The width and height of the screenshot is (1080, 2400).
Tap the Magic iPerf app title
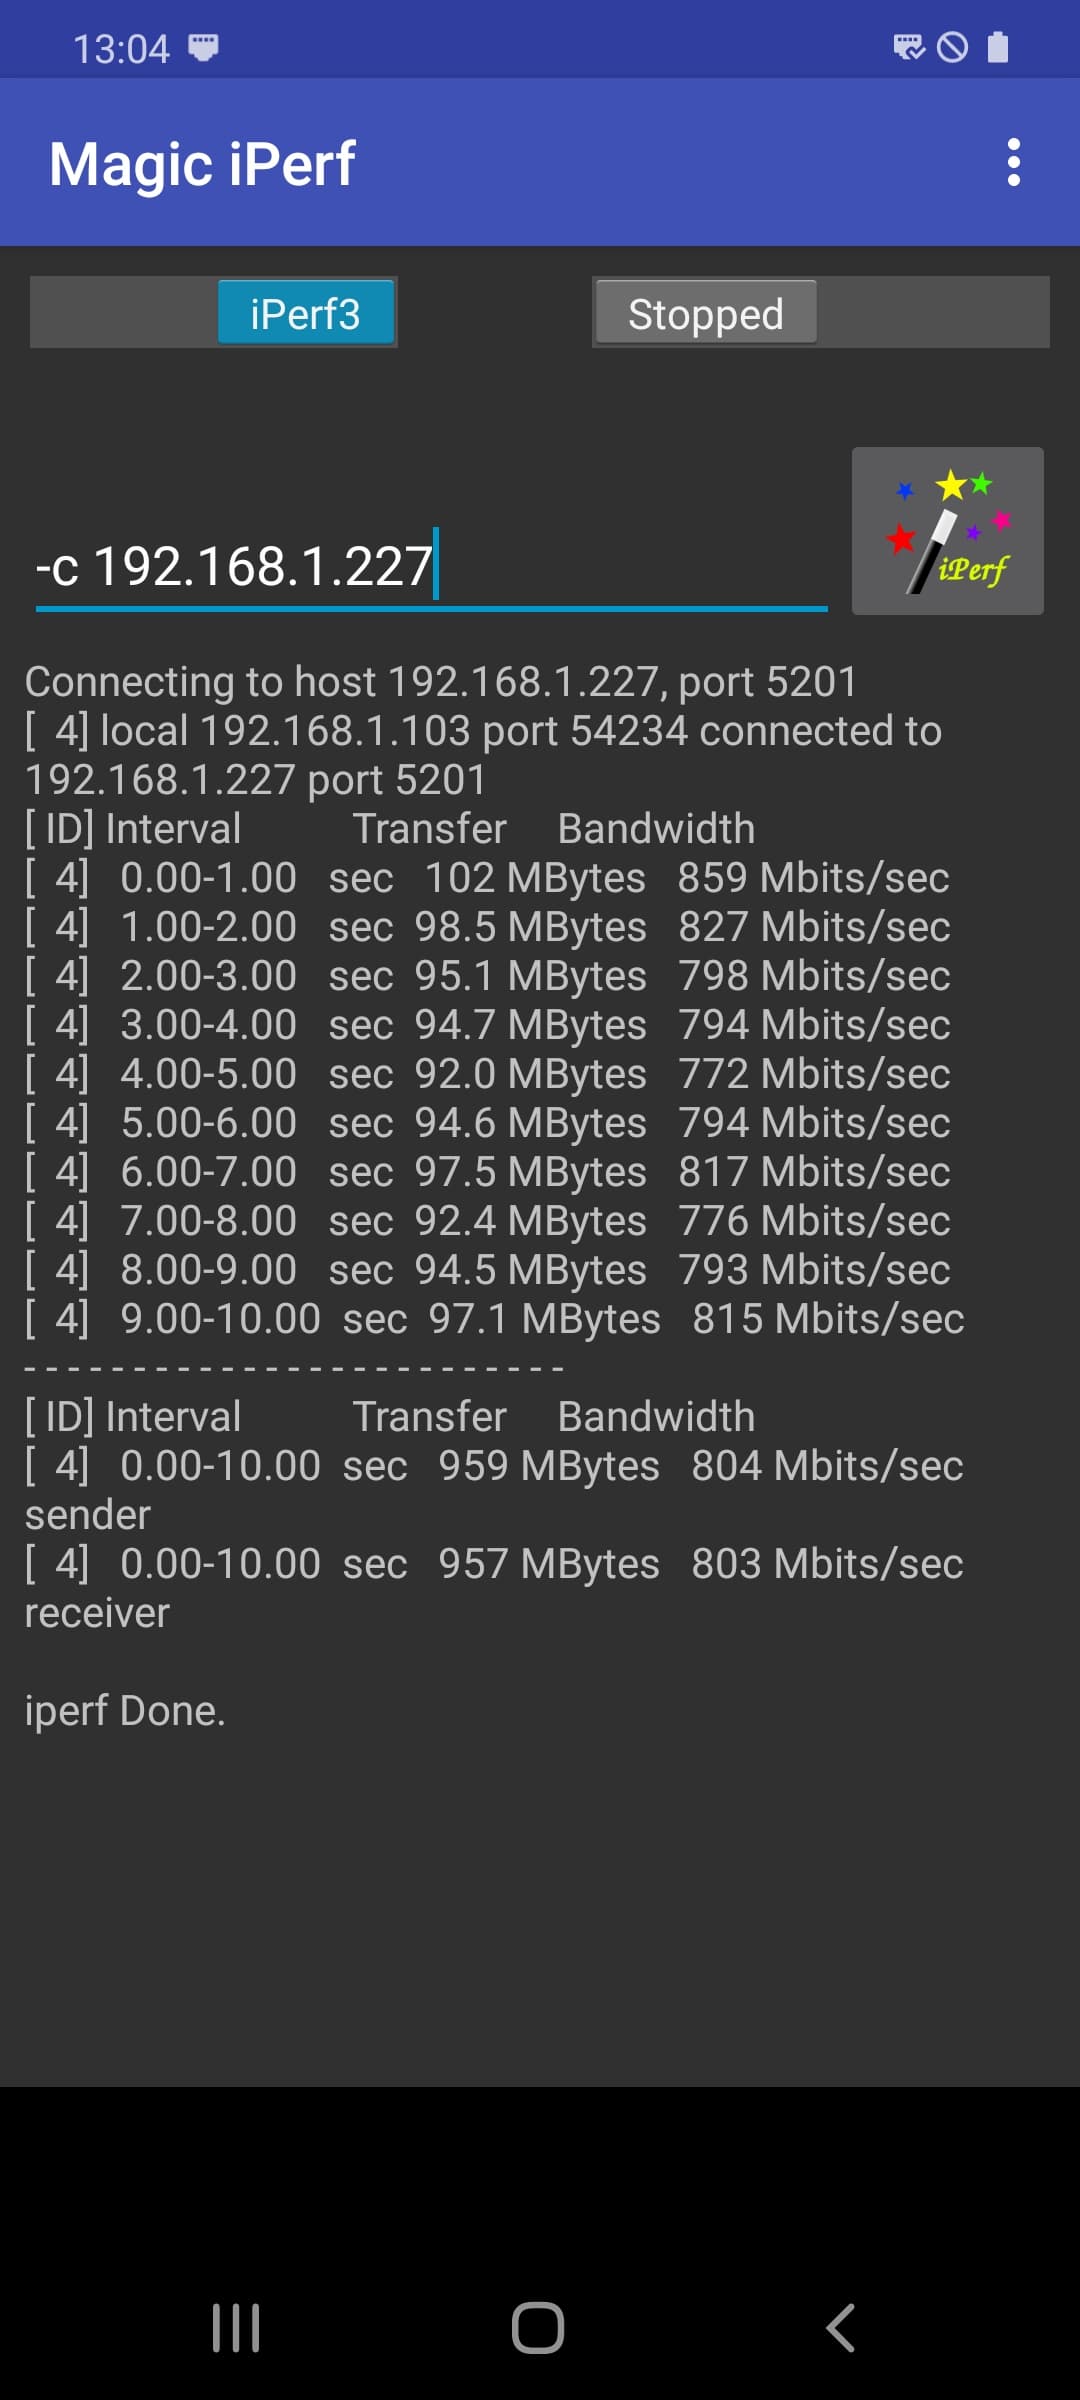202,163
